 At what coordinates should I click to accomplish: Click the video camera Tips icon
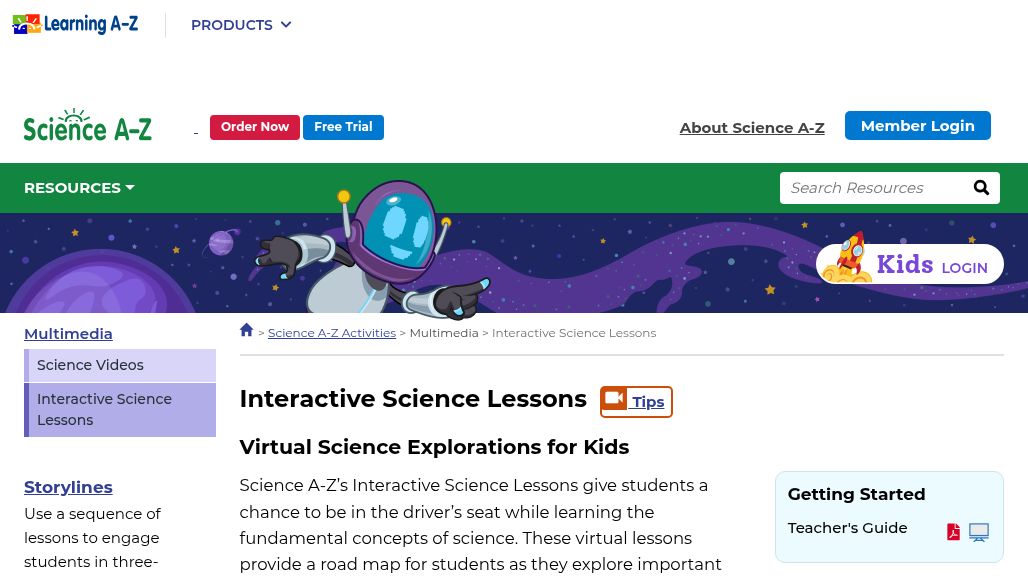pos(614,399)
